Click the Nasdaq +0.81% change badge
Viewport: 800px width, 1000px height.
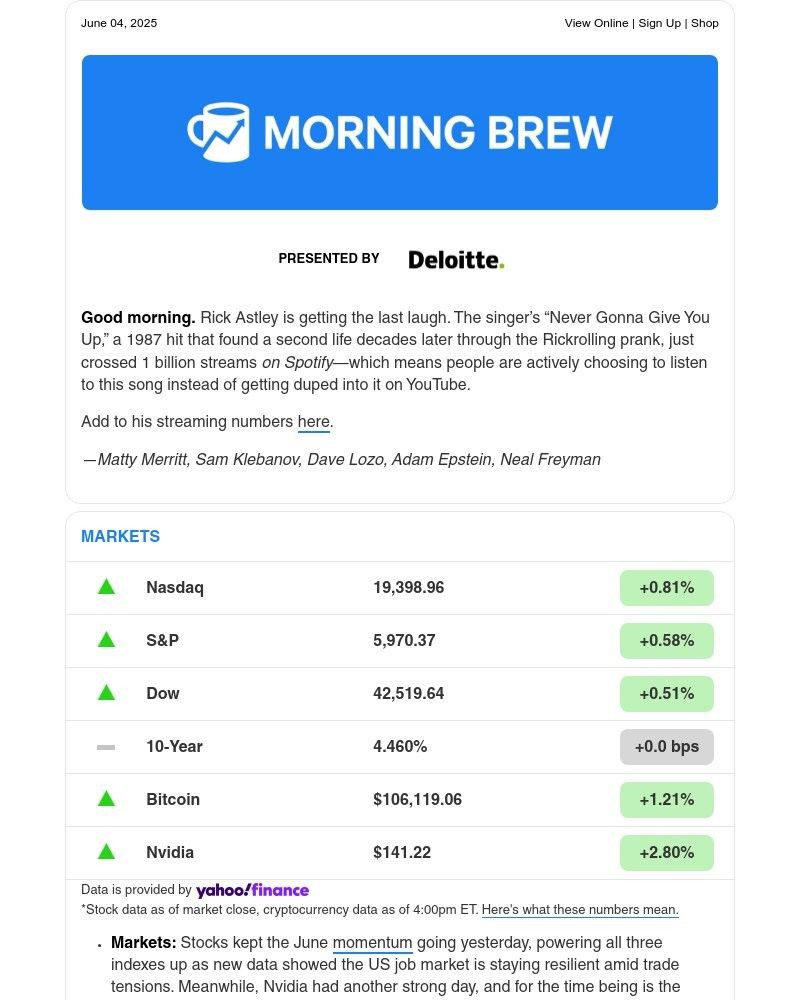(667, 587)
